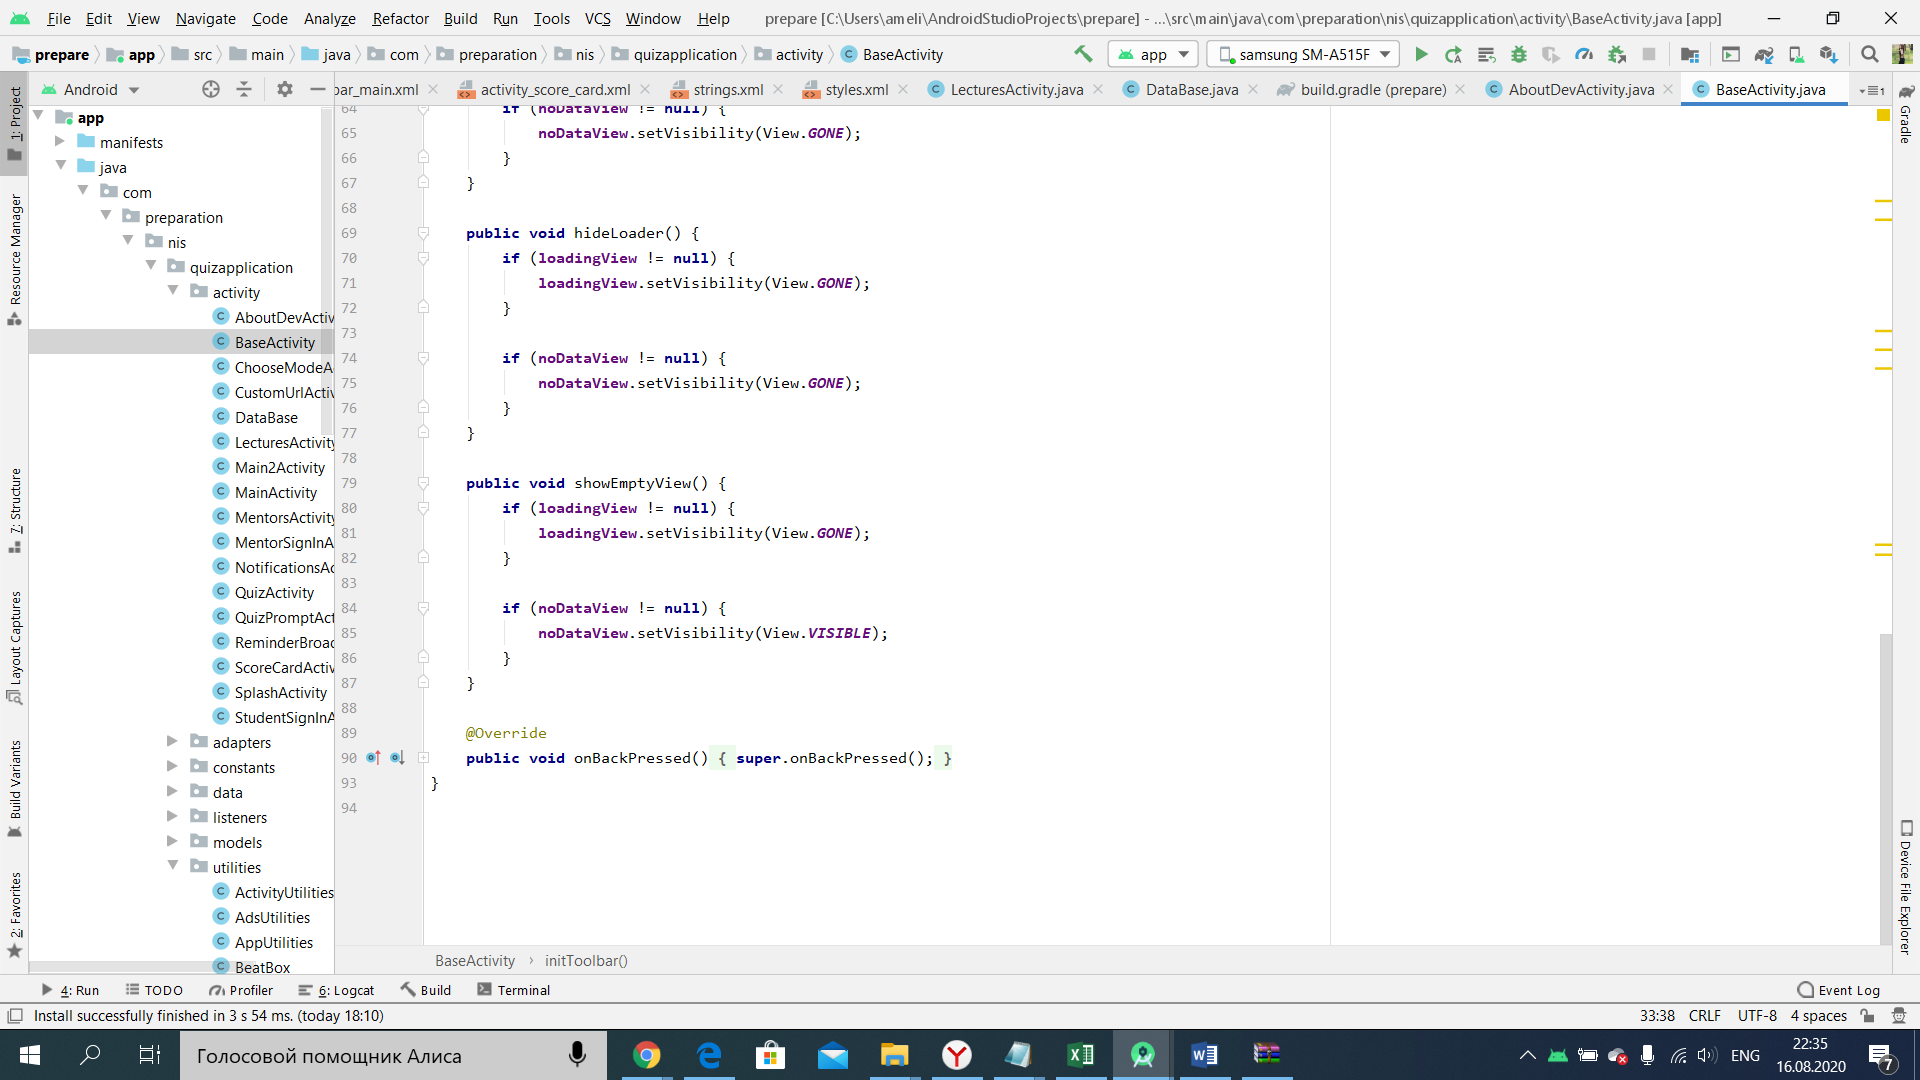This screenshot has height=1080, width=1920.
Task: Open the Profile app gauge icon
Action: pyautogui.click(x=1583, y=54)
